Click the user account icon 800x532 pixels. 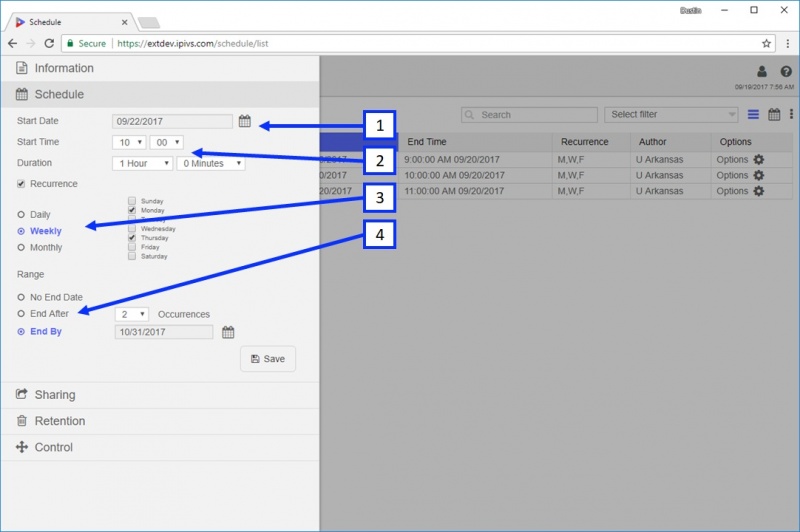(762, 71)
